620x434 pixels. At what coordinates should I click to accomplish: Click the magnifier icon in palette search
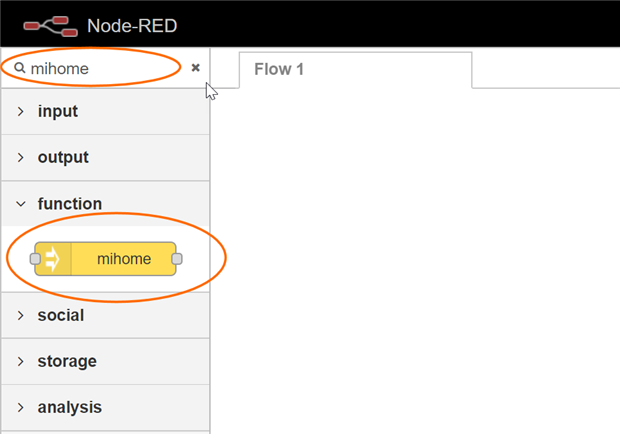(x=19, y=69)
